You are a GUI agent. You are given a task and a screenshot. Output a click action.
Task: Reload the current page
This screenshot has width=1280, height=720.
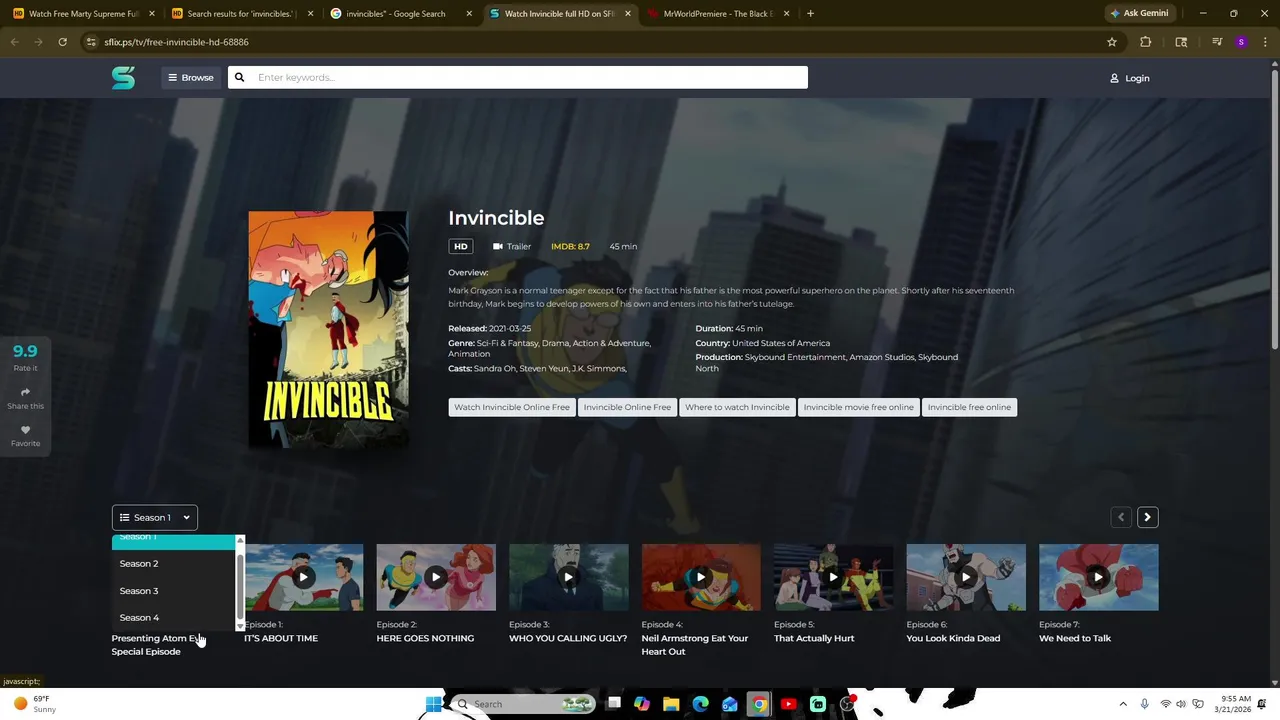tap(62, 42)
